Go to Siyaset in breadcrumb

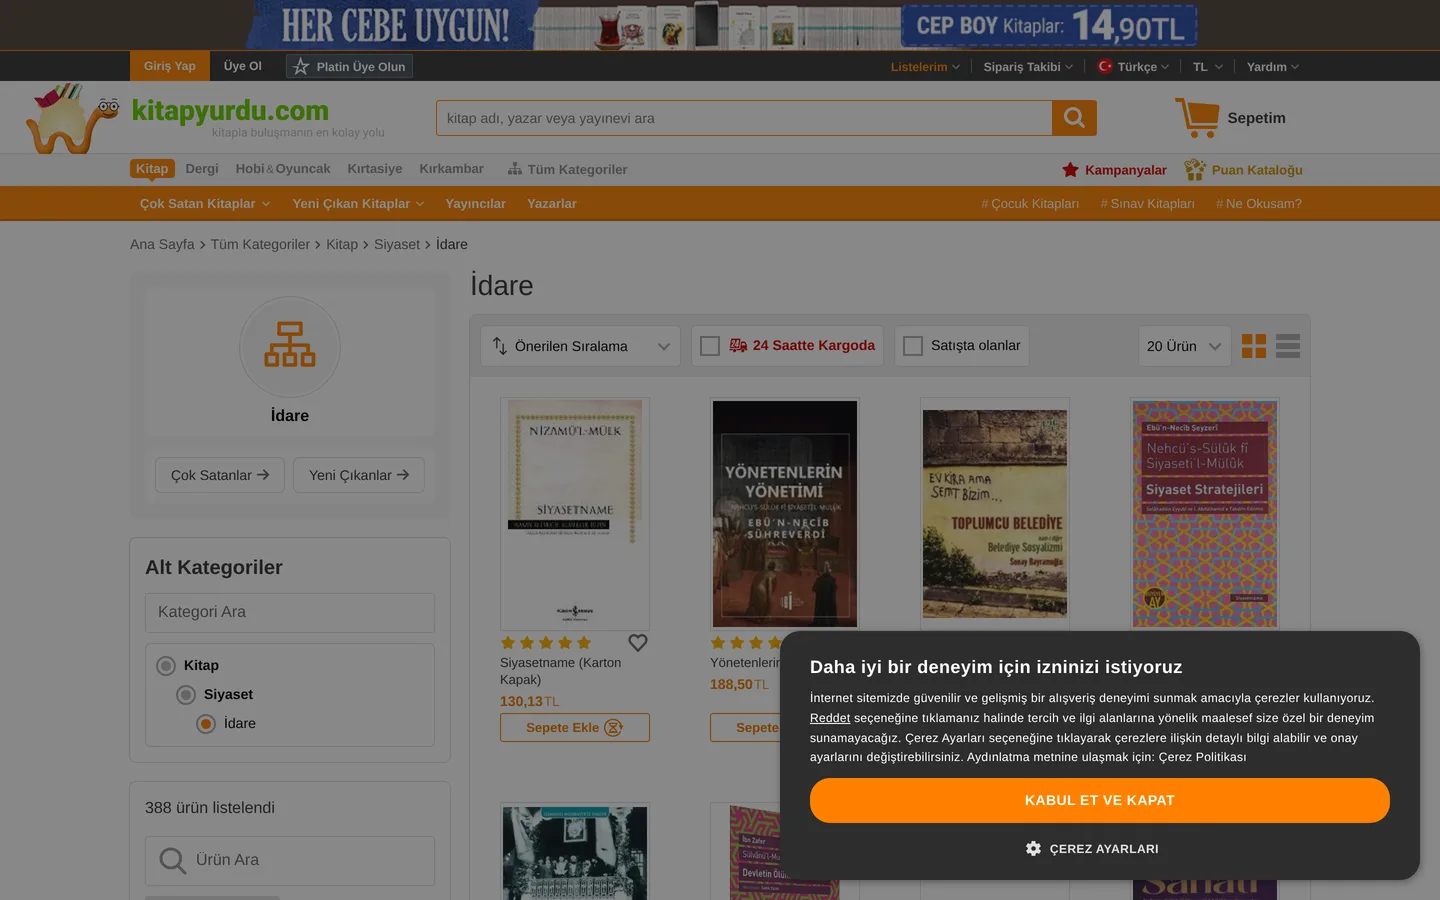pyautogui.click(x=397, y=245)
